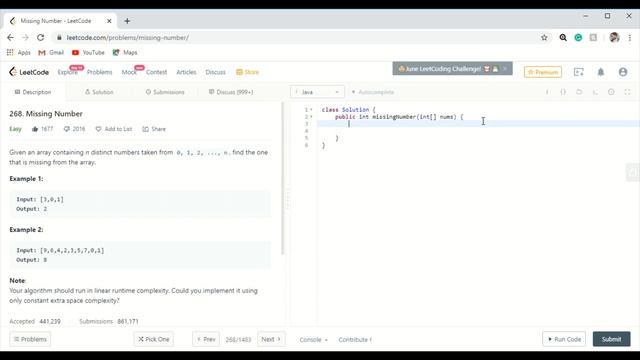The width and height of the screenshot is (640, 360).
Task: Open the Contest page
Action: click(x=156, y=72)
